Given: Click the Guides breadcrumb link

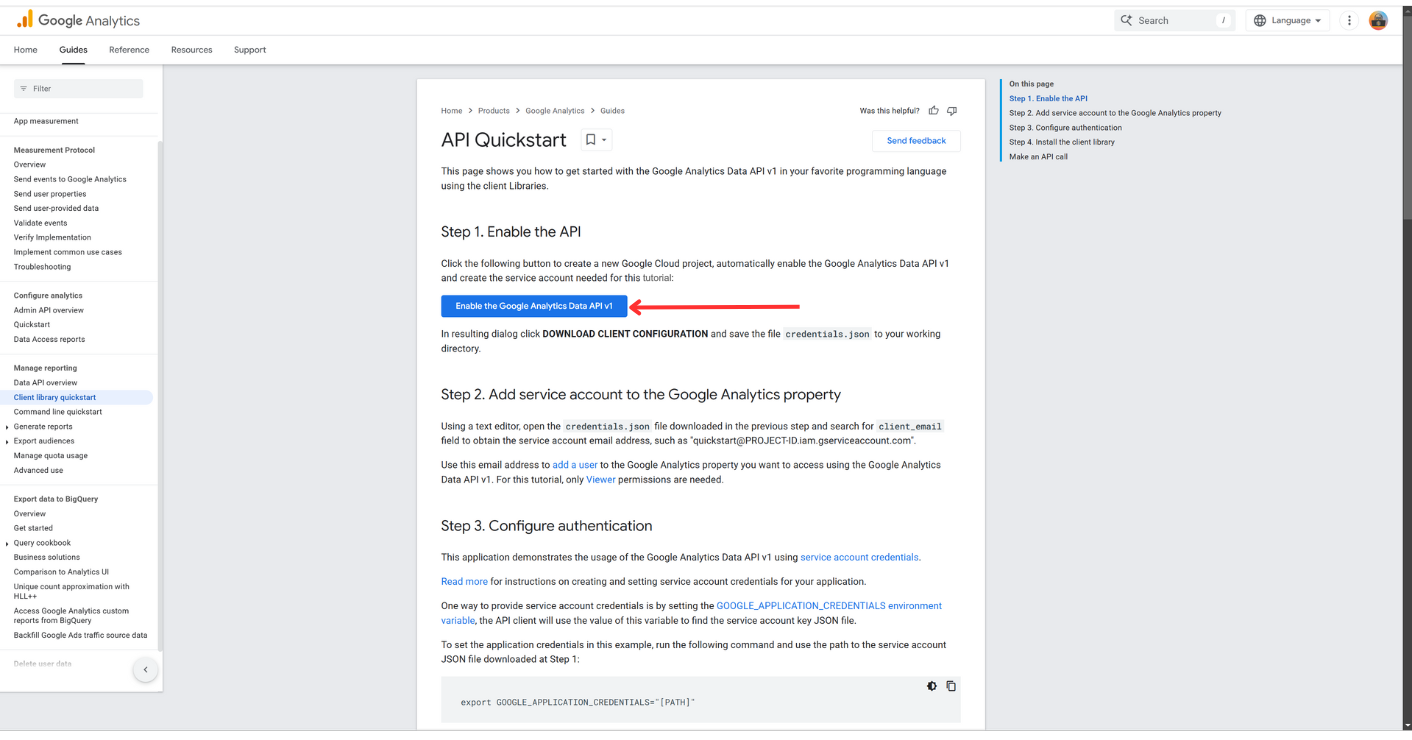Looking at the screenshot, I should [x=612, y=111].
